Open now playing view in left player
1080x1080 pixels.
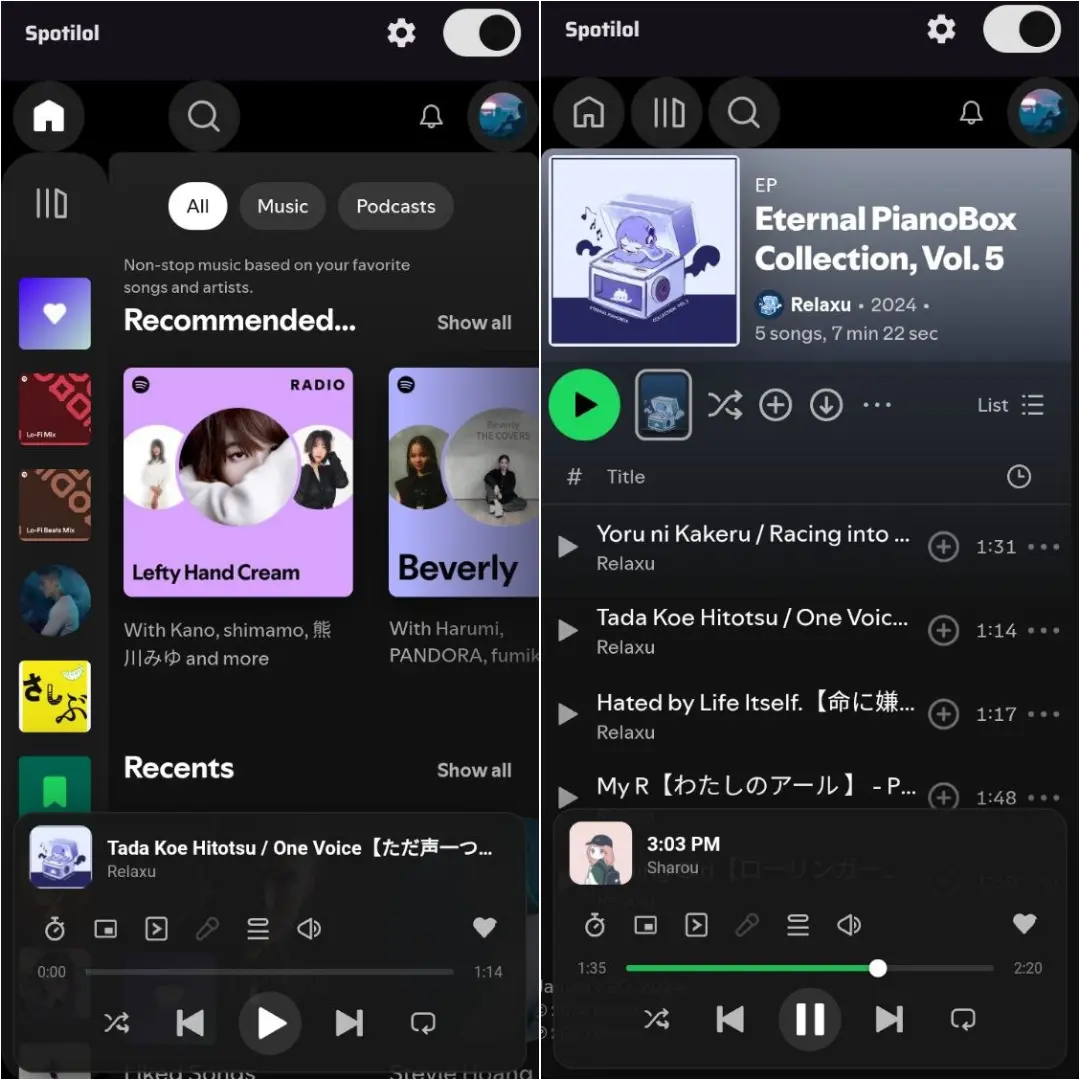point(156,928)
